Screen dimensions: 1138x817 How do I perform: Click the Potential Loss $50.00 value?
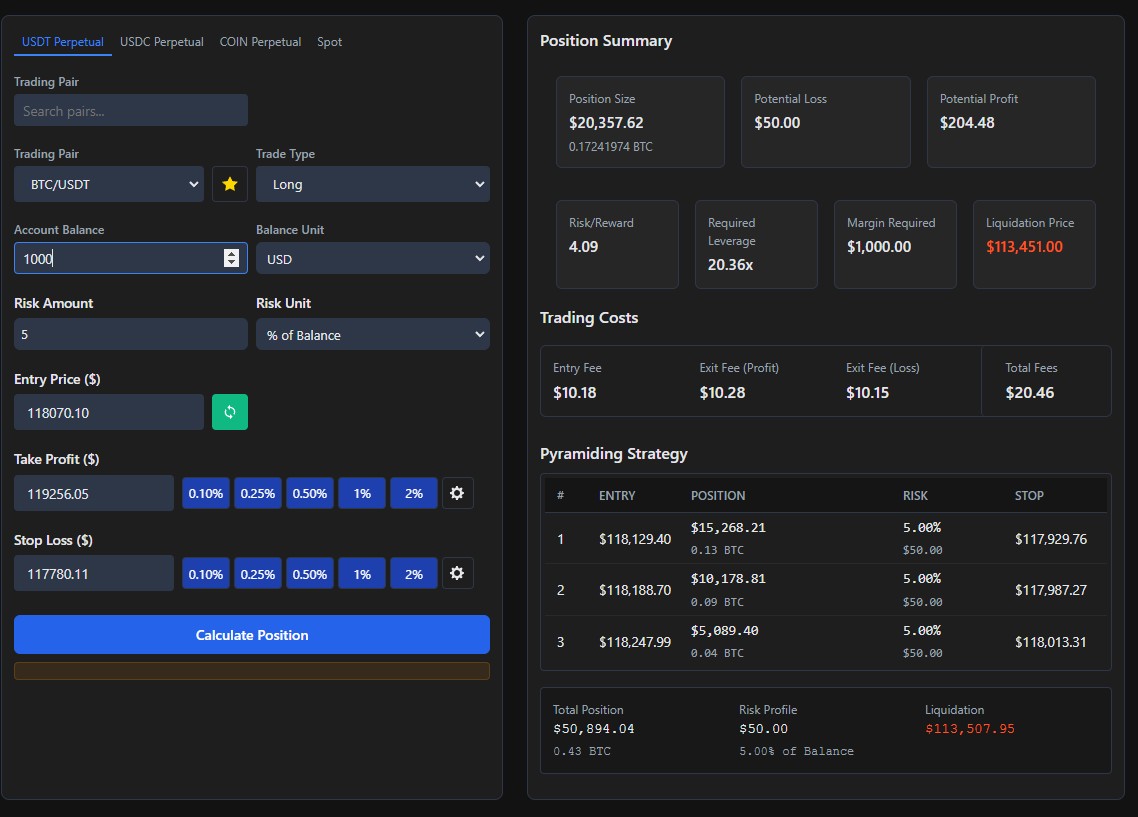pyautogui.click(x=777, y=123)
